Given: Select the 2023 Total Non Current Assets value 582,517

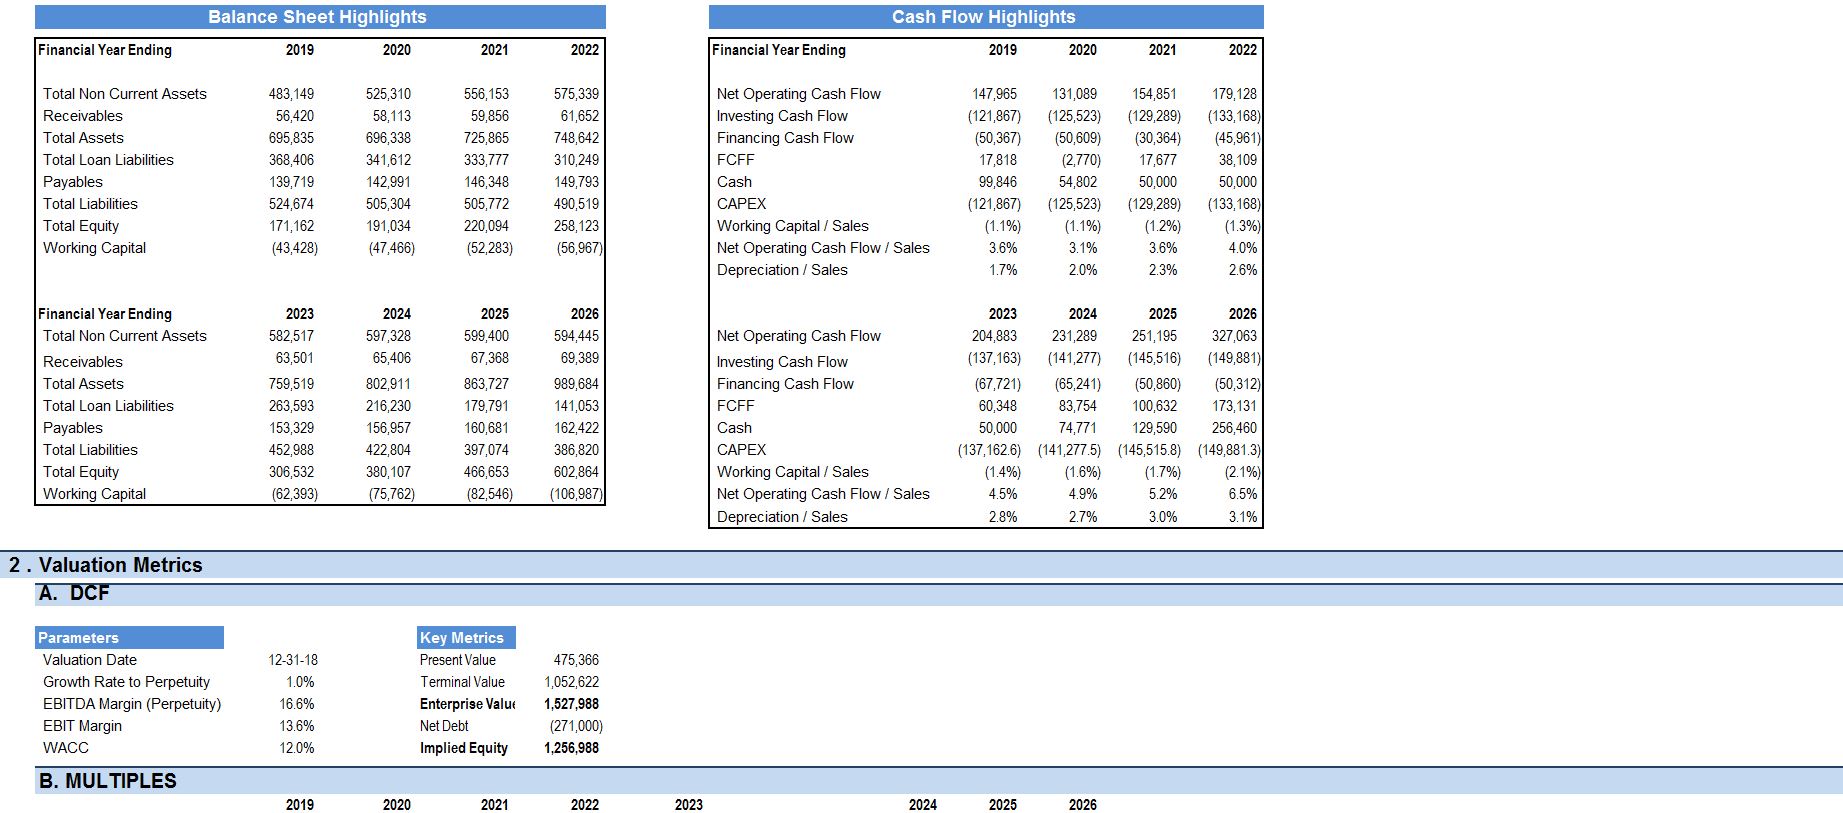Looking at the screenshot, I should (x=291, y=336).
